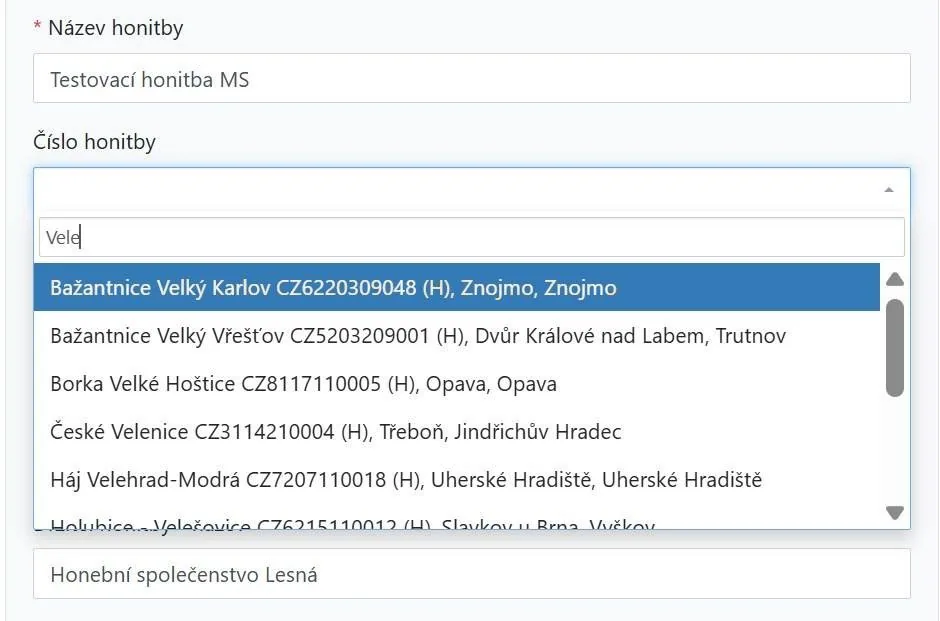This screenshot has width=940, height=621.
Task: Collapse the Číslo honitby dropdown arrow
Action: click(x=889, y=190)
